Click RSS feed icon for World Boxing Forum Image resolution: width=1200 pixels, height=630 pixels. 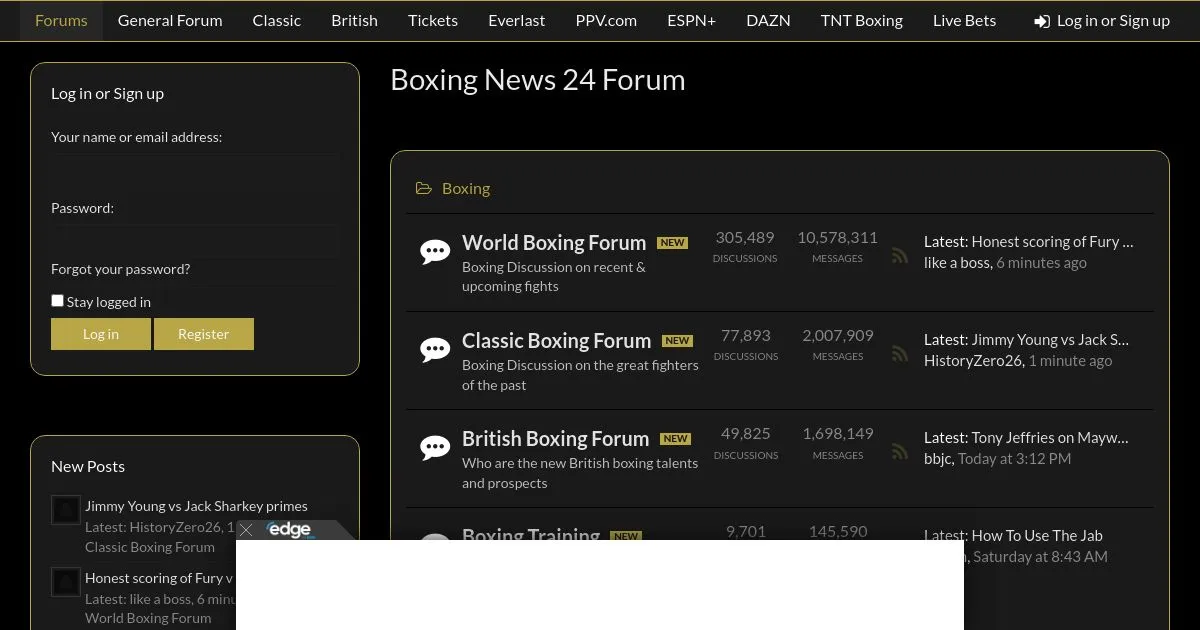[x=900, y=255]
